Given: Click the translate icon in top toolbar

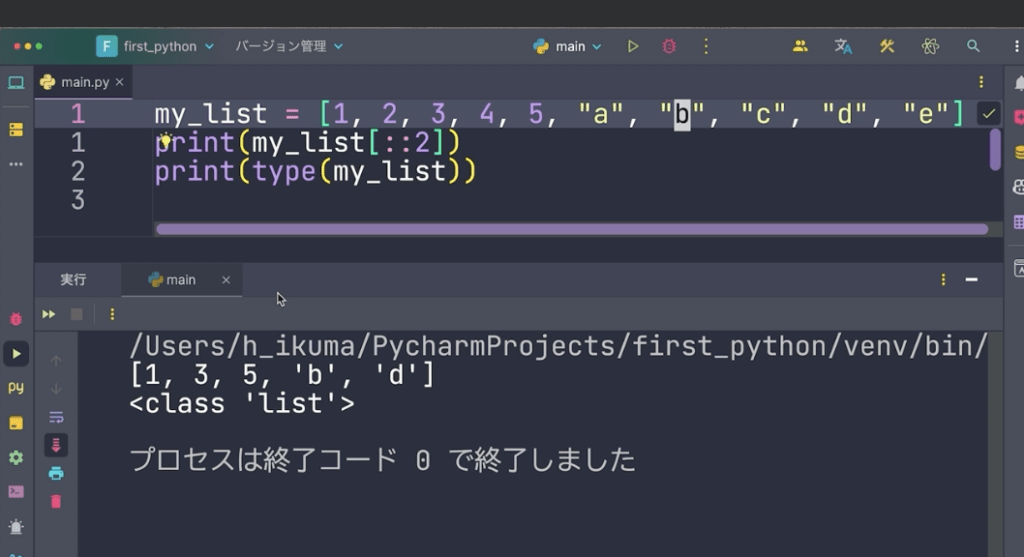Looking at the screenshot, I should [x=843, y=46].
